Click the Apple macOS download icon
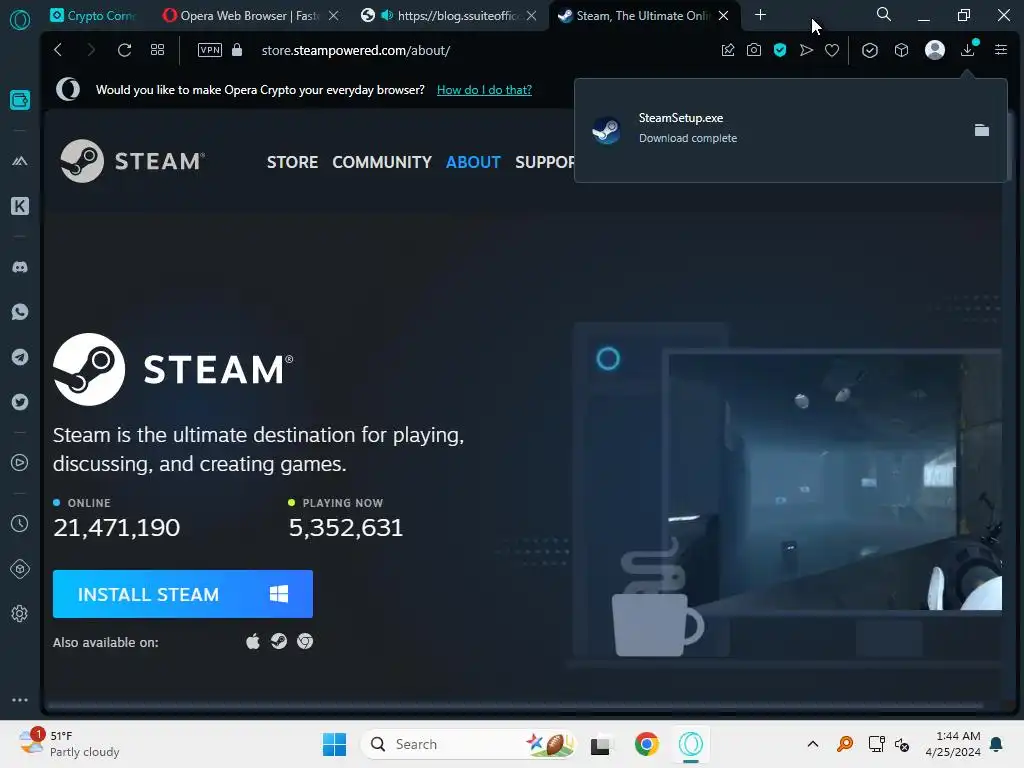 point(253,641)
